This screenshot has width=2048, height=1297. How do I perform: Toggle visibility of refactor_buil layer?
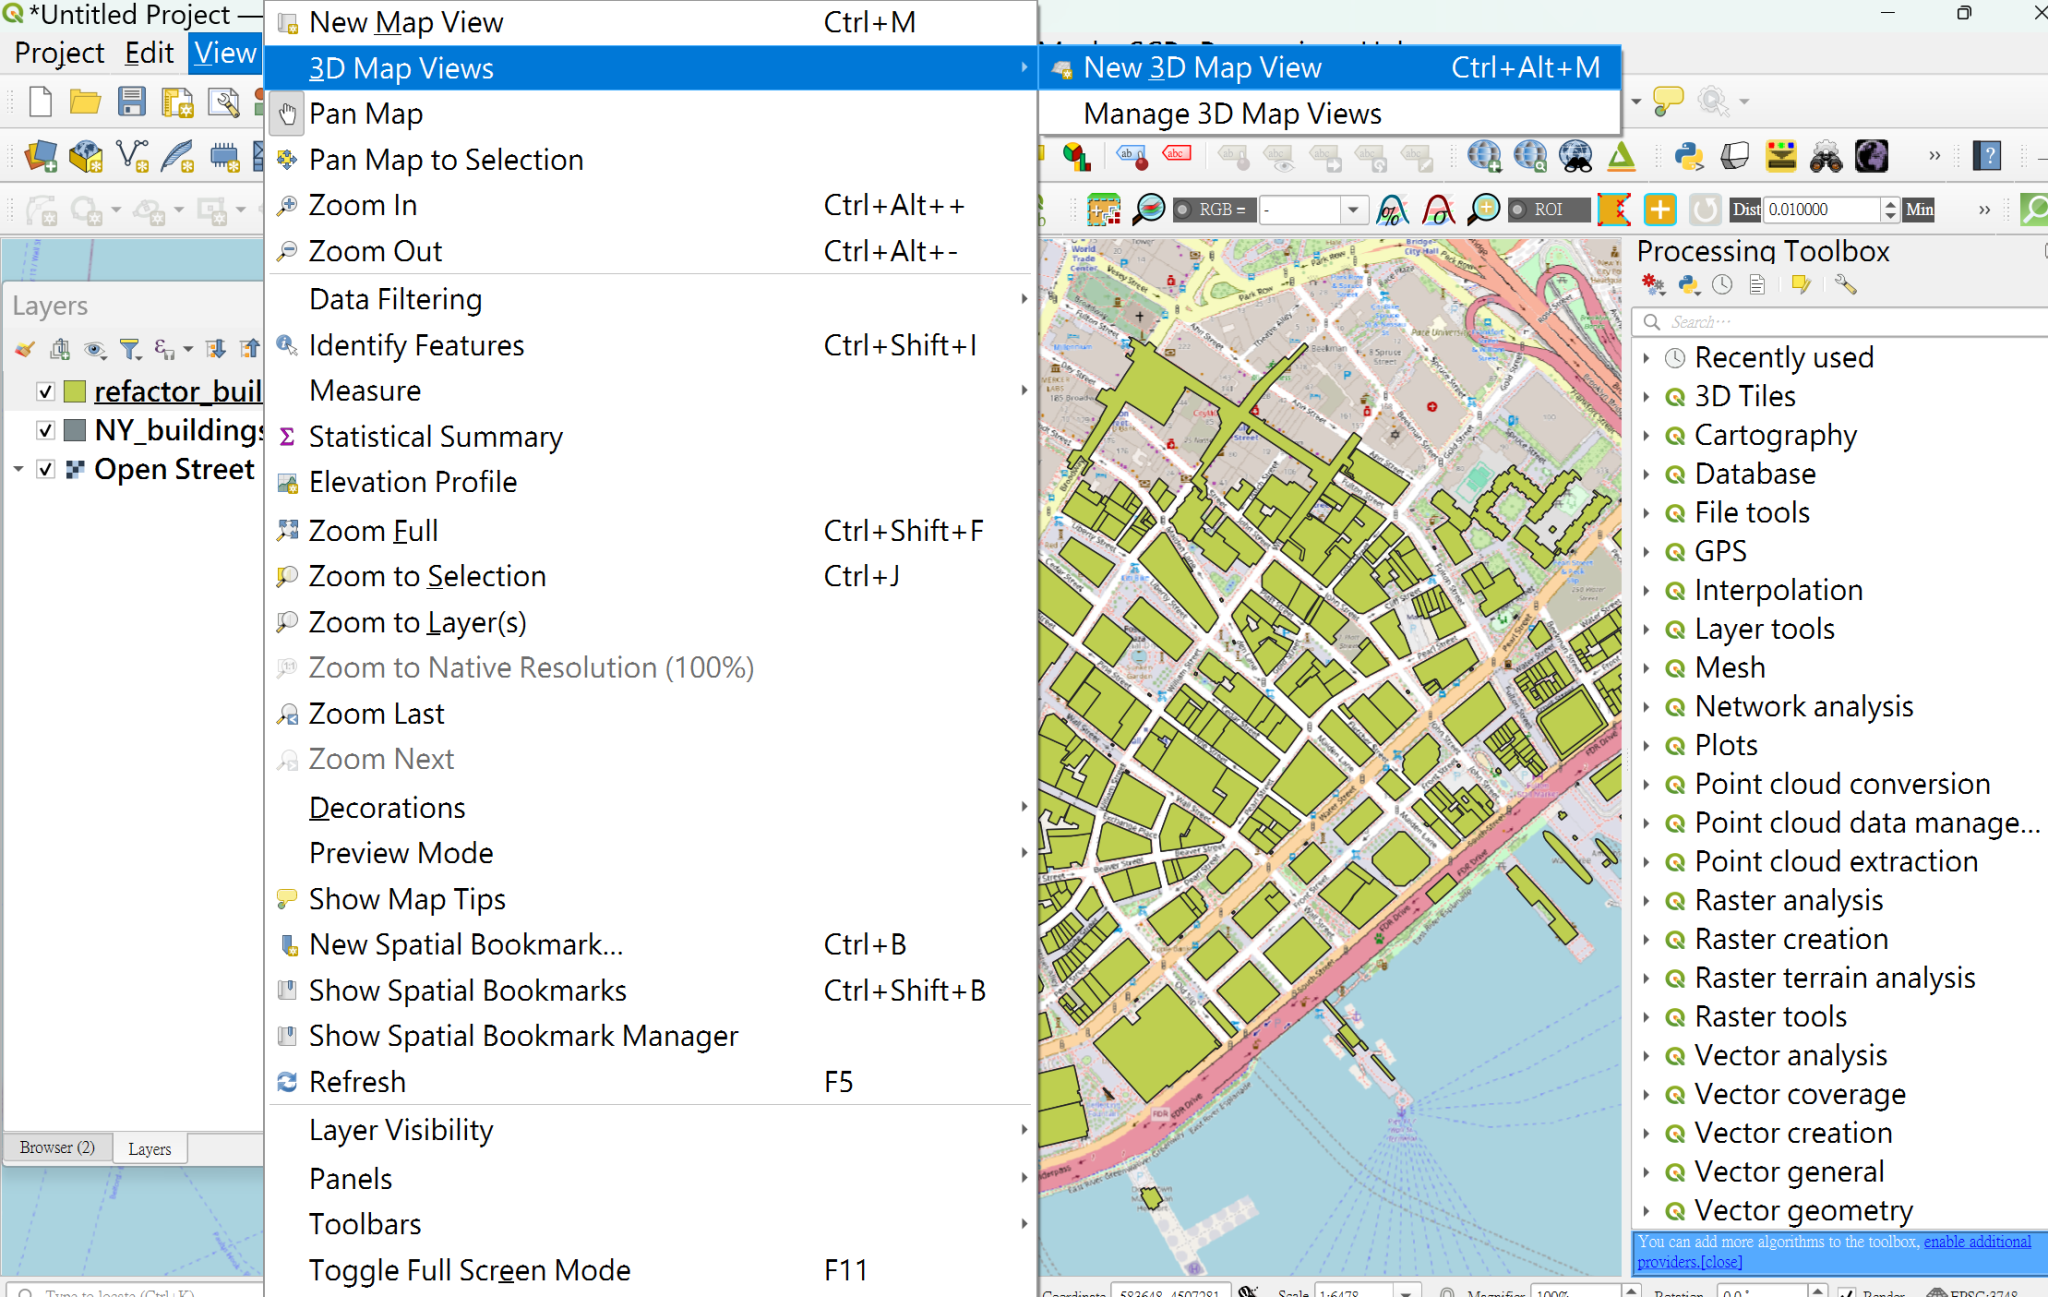pyautogui.click(x=44, y=391)
